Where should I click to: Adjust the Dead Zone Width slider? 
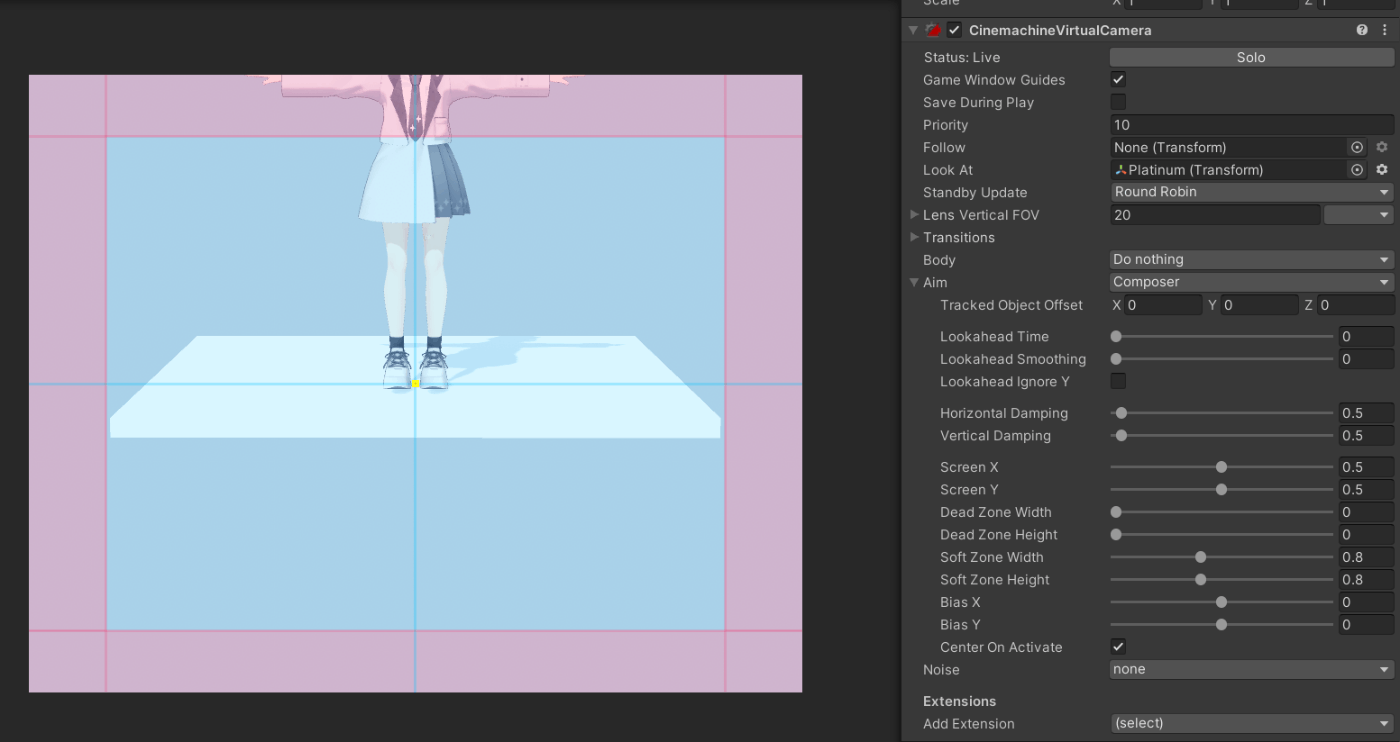click(1221, 512)
